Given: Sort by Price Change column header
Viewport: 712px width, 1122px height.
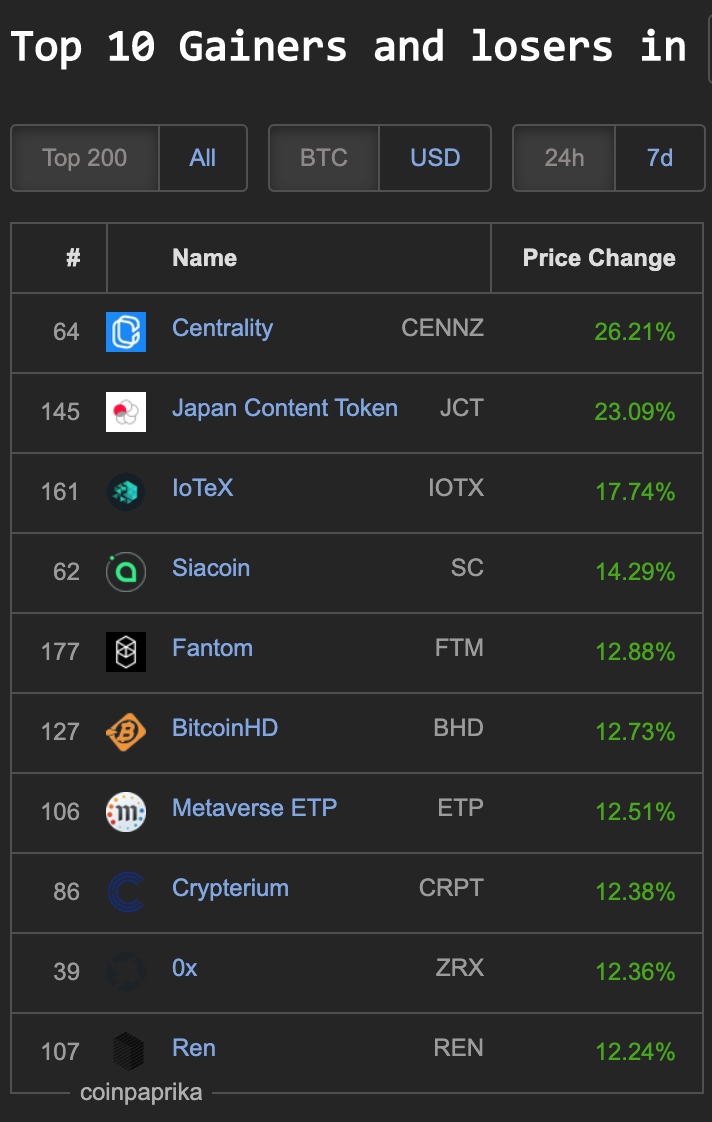Looking at the screenshot, I should 599,258.
